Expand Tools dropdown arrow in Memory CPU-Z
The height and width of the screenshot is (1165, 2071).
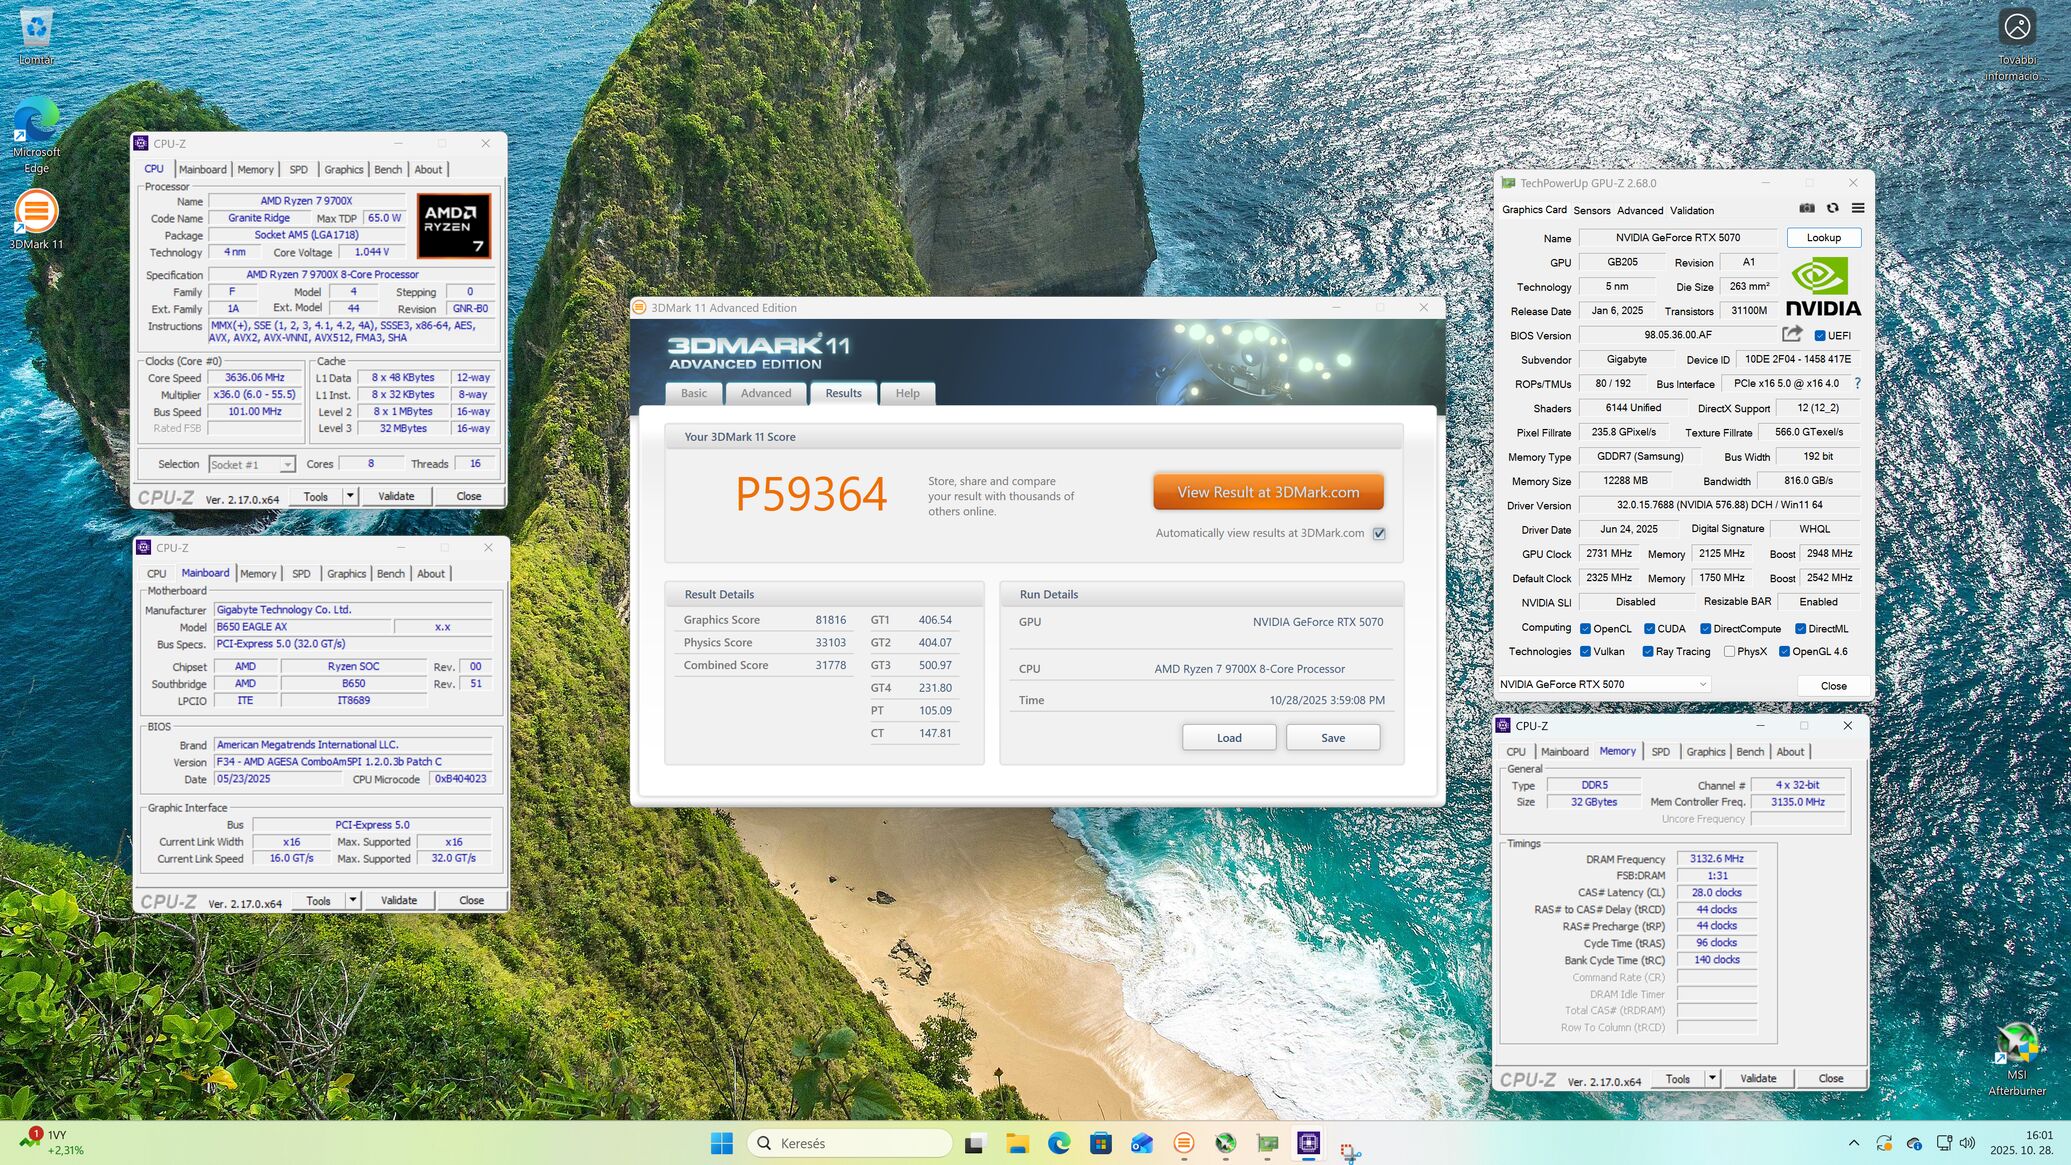(1712, 1078)
